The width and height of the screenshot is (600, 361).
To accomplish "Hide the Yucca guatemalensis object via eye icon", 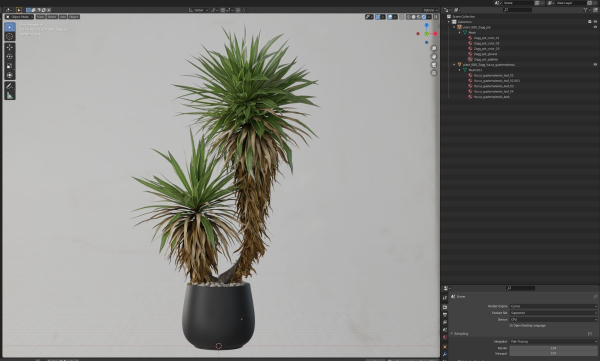I will [595, 65].
